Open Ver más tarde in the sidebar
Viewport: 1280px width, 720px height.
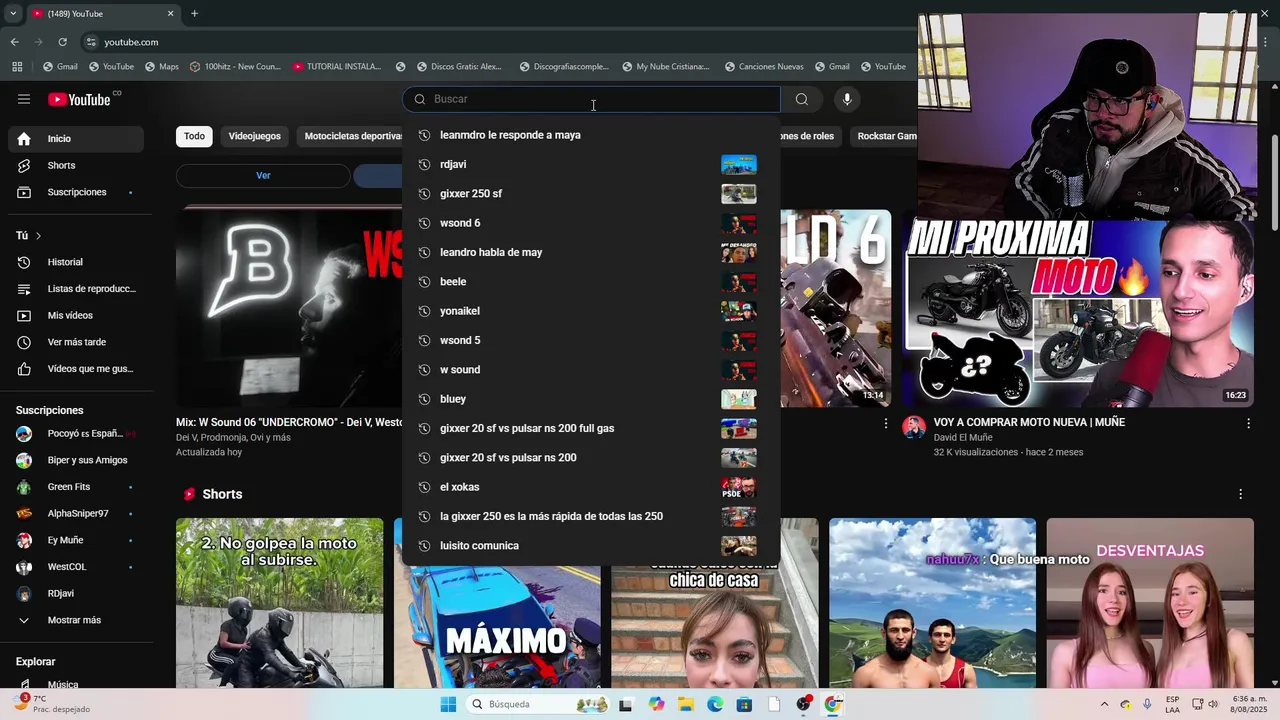(76, 342)
